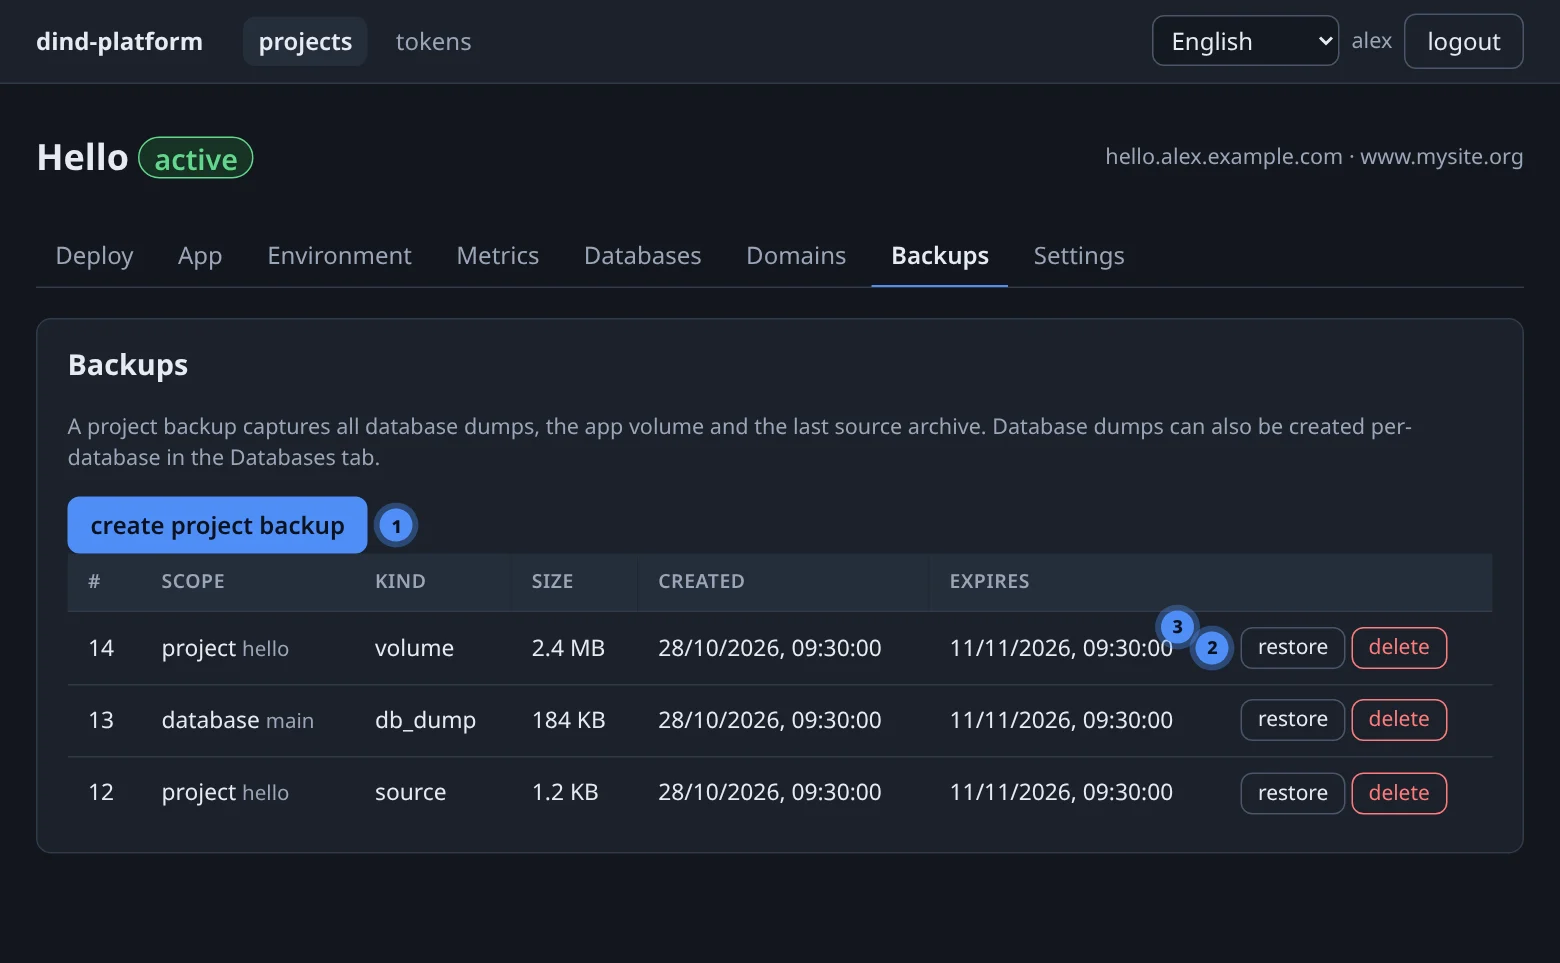Click the Backups panel heading
The image size is (1560, 963).
point(128,365)
